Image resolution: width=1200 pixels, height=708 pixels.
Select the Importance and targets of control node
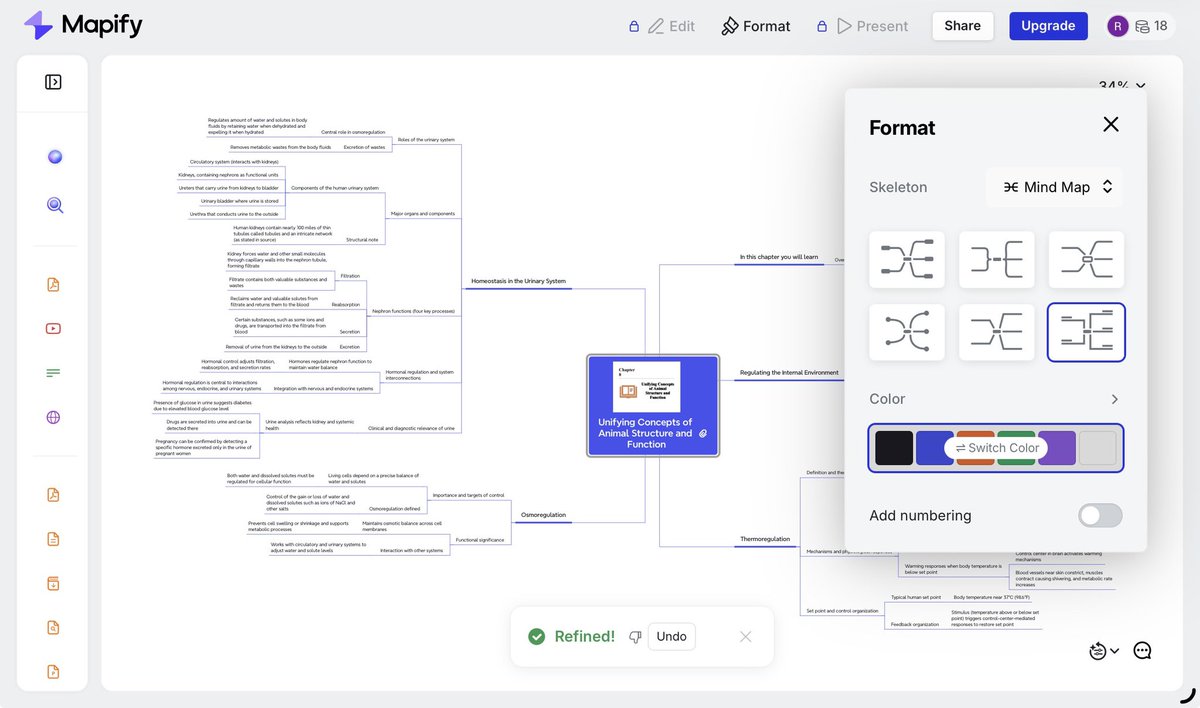click(x=468, y=495)
